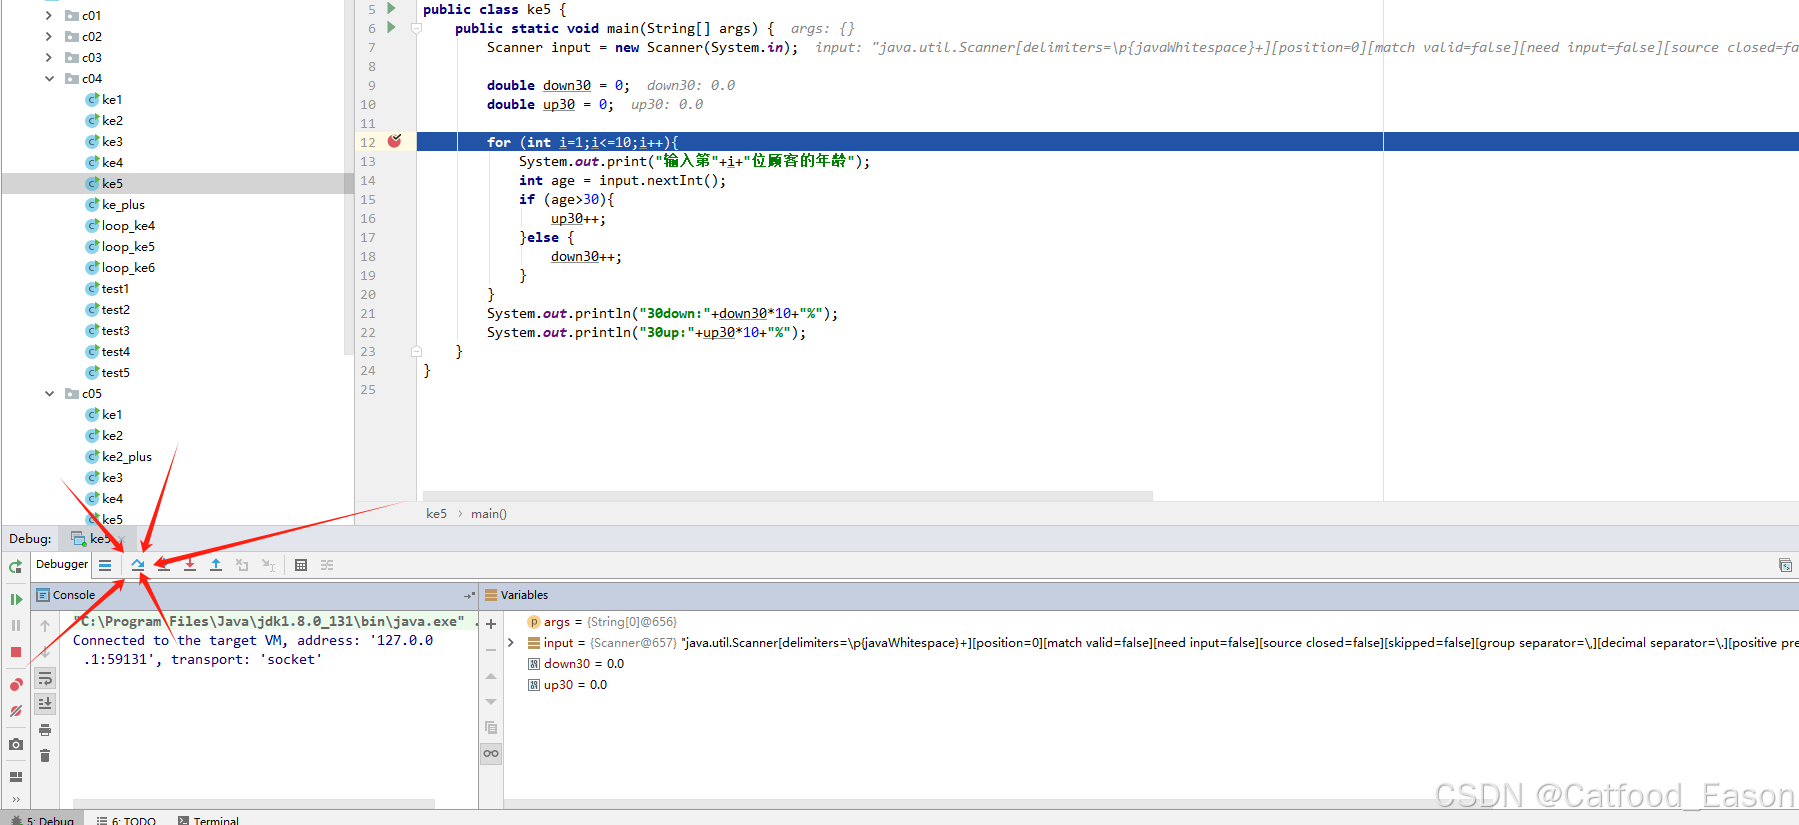Select the args variable row

tap(602, 622)
